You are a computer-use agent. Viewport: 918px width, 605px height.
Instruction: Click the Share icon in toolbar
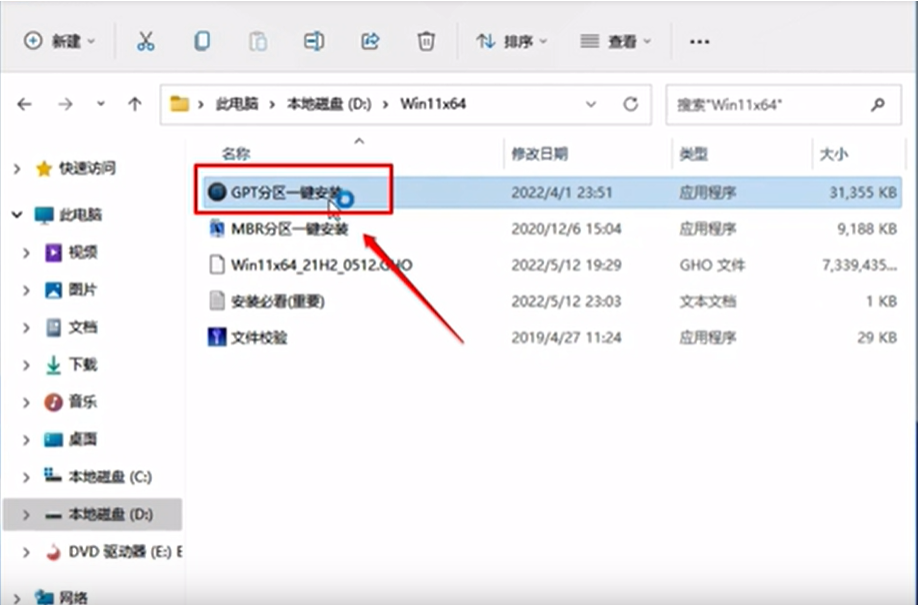[370, 41]
